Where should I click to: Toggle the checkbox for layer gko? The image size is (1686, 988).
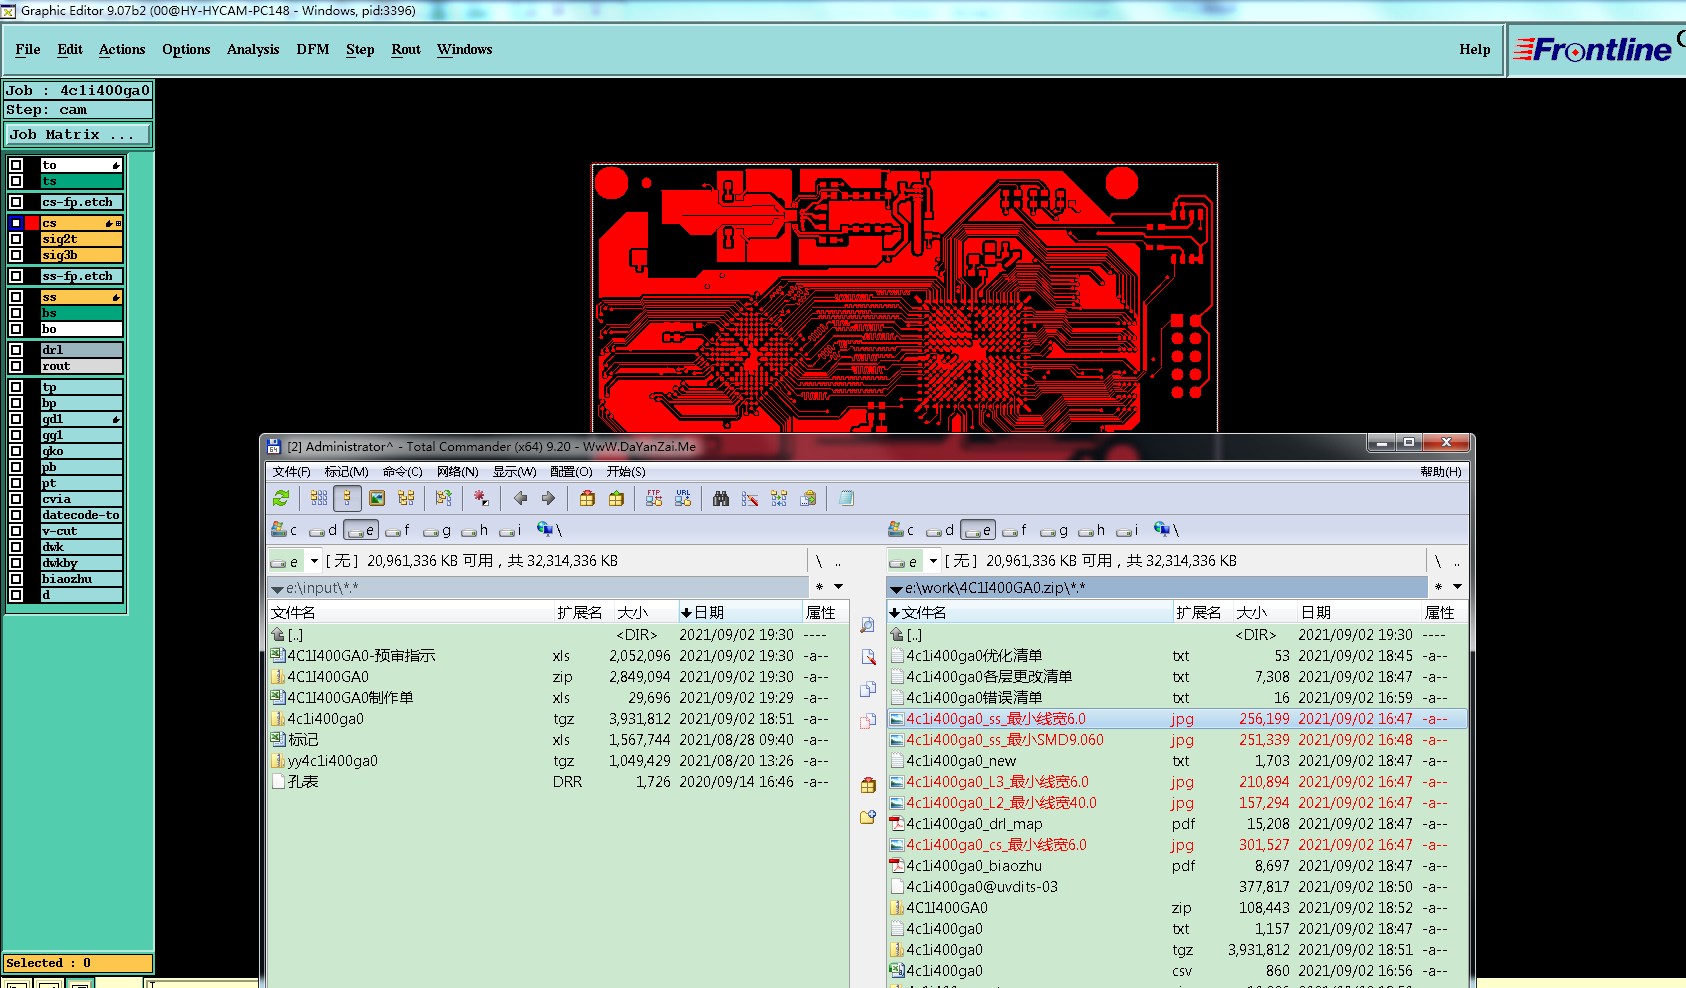16,451
